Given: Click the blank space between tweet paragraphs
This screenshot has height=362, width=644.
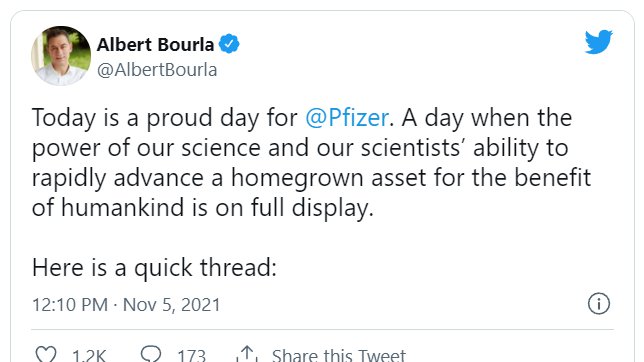Looking at the screenshot, I should [x=322, y=238].
